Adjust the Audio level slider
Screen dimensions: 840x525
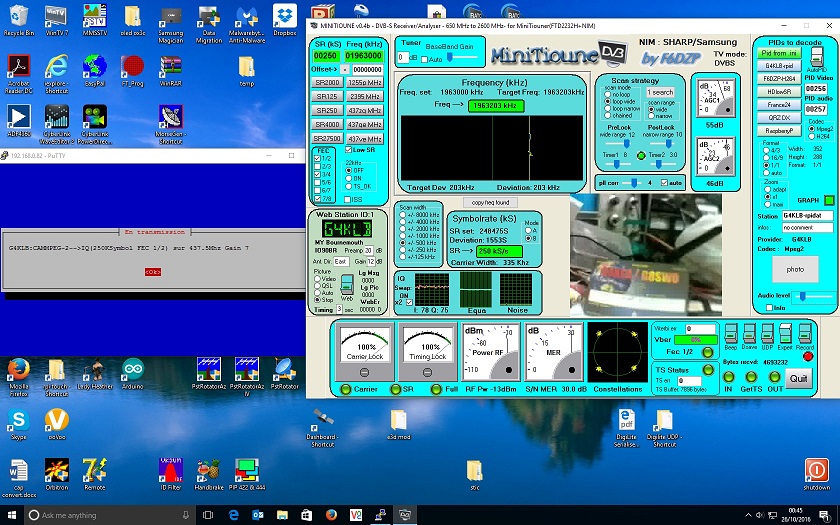coord(814,296)
